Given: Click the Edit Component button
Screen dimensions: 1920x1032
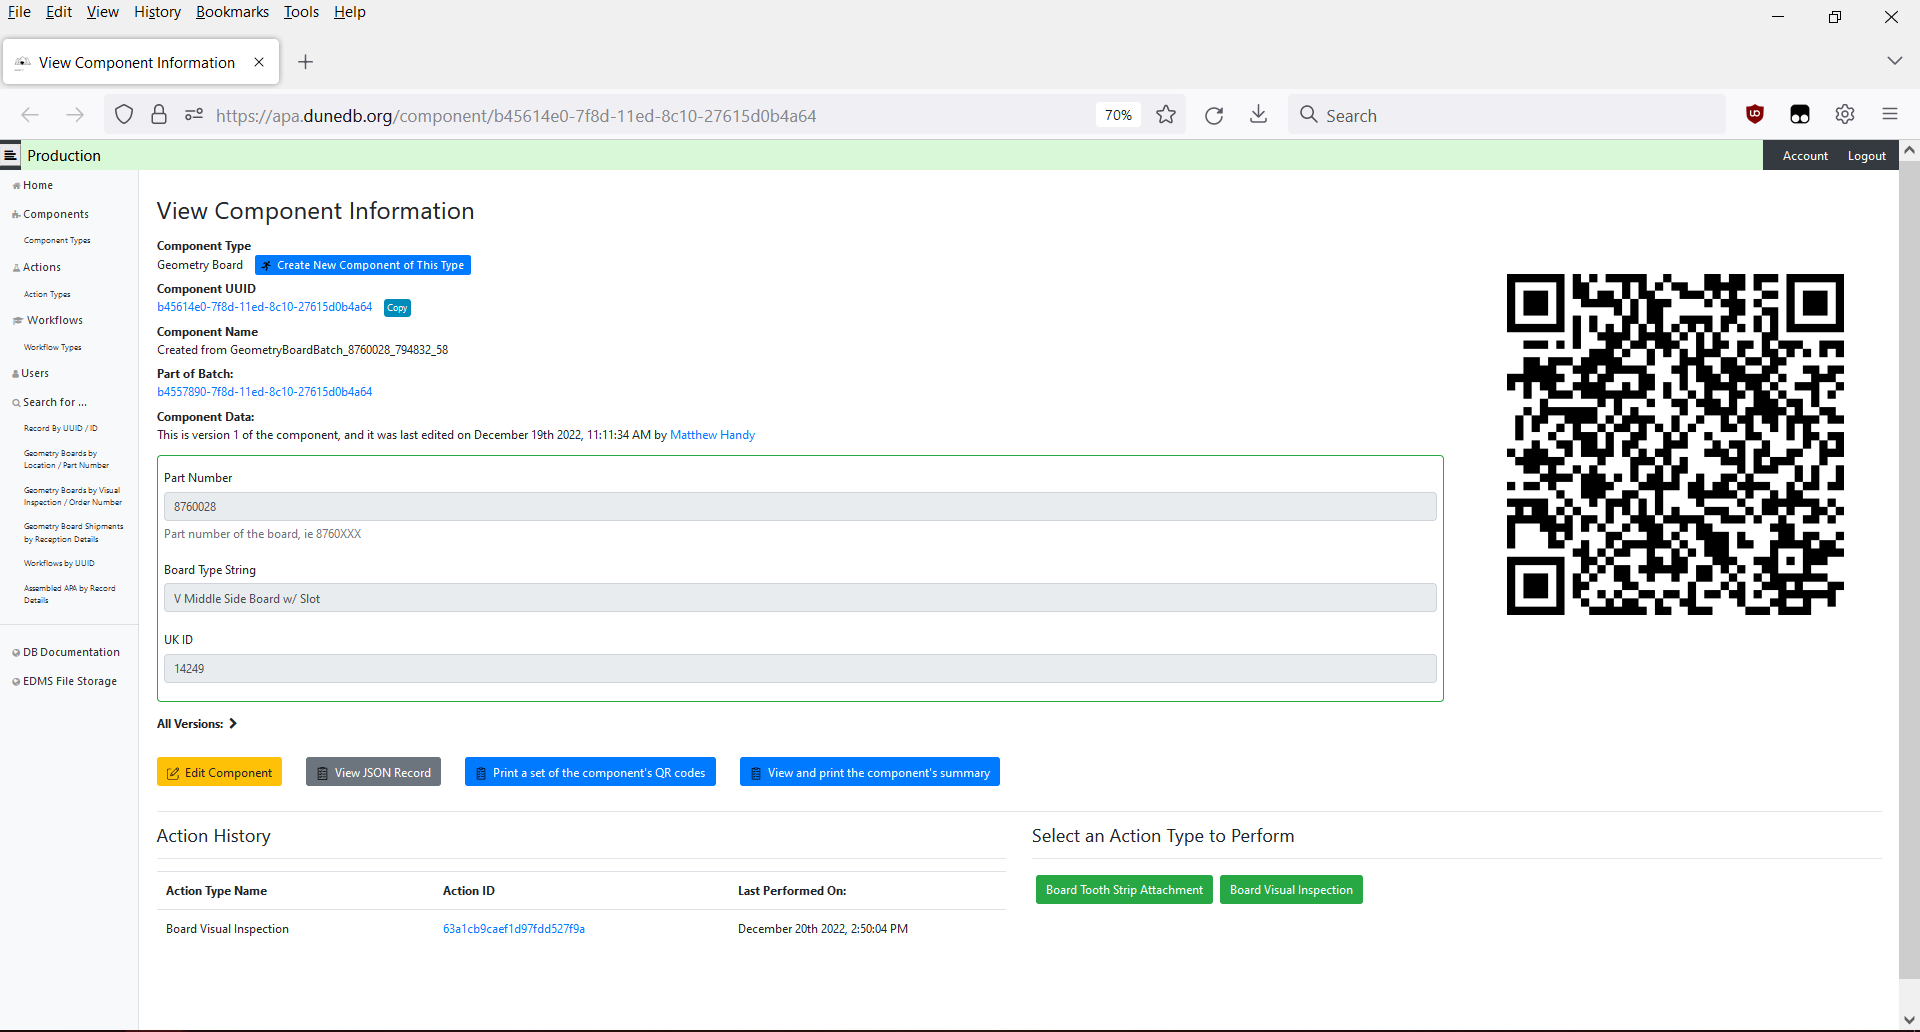Looking at the screenshot, I should [219, 772].
